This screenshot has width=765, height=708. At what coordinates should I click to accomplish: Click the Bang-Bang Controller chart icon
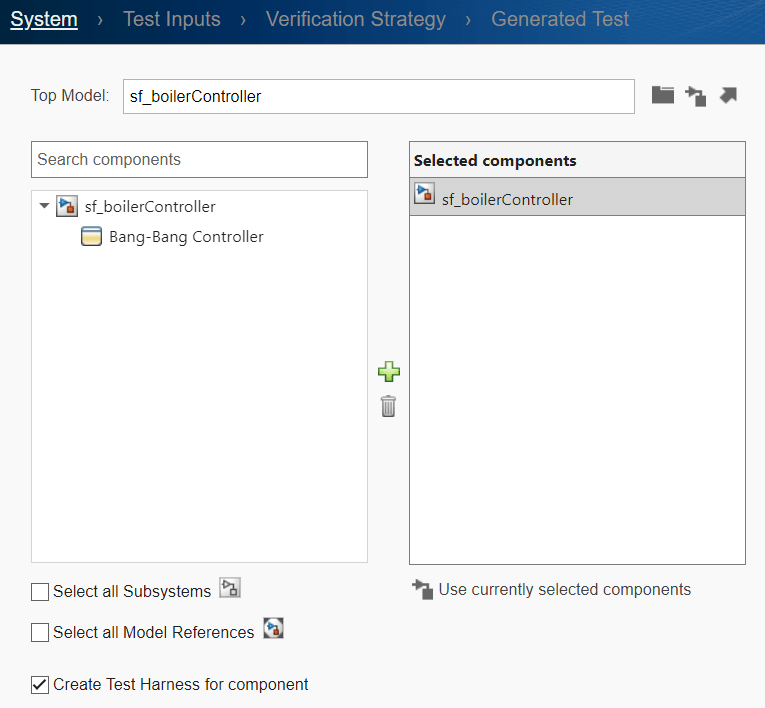[x=91, y=237]
